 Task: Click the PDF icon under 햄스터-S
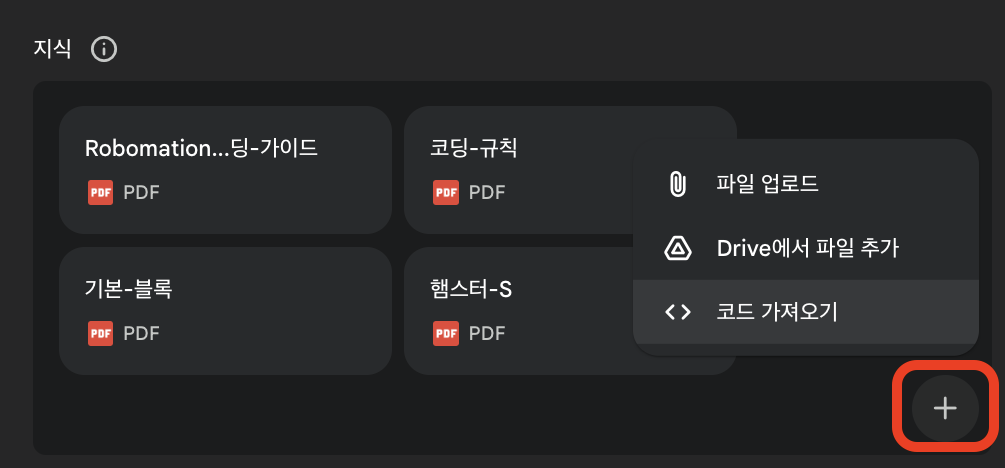445,332
